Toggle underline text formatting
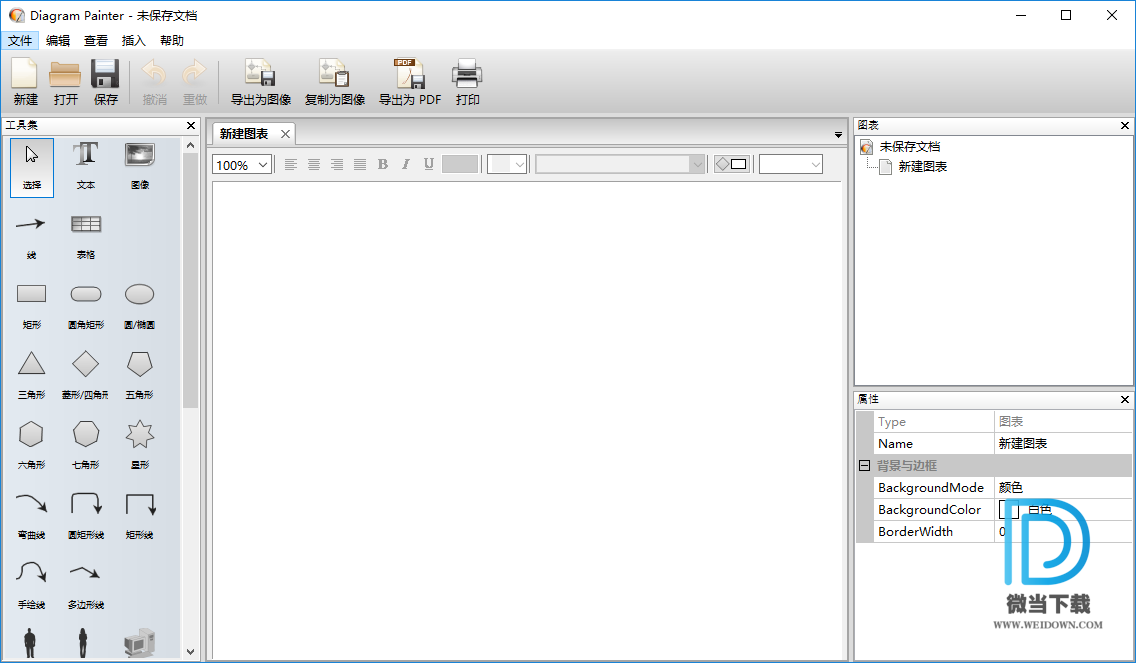The height and width of the screenshot is (663, 1136). point(428,164)
